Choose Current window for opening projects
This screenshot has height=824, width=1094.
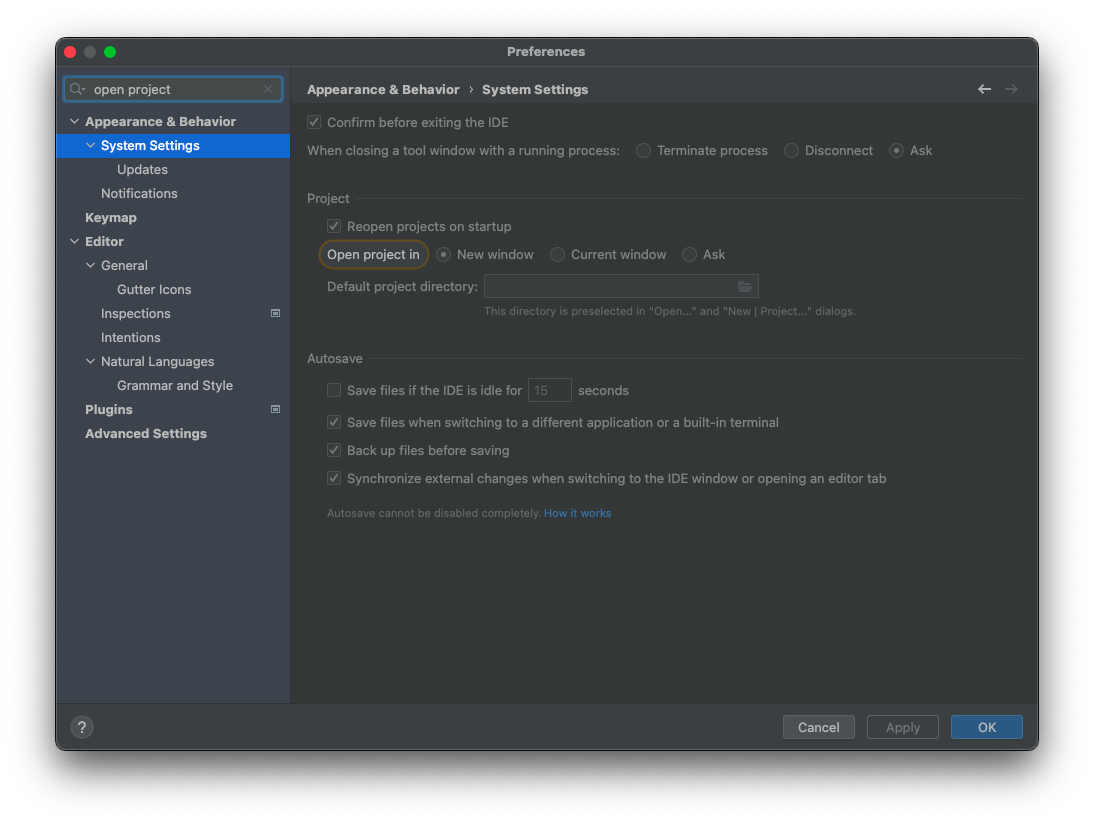tap(557, 255)
